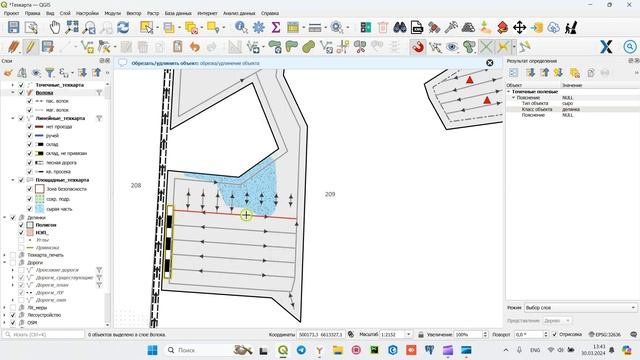The height and width of the screenshot is (360, 640).
Task: Click the binoculars search icon
Action: pyautogui.click(x=400, y=27)
